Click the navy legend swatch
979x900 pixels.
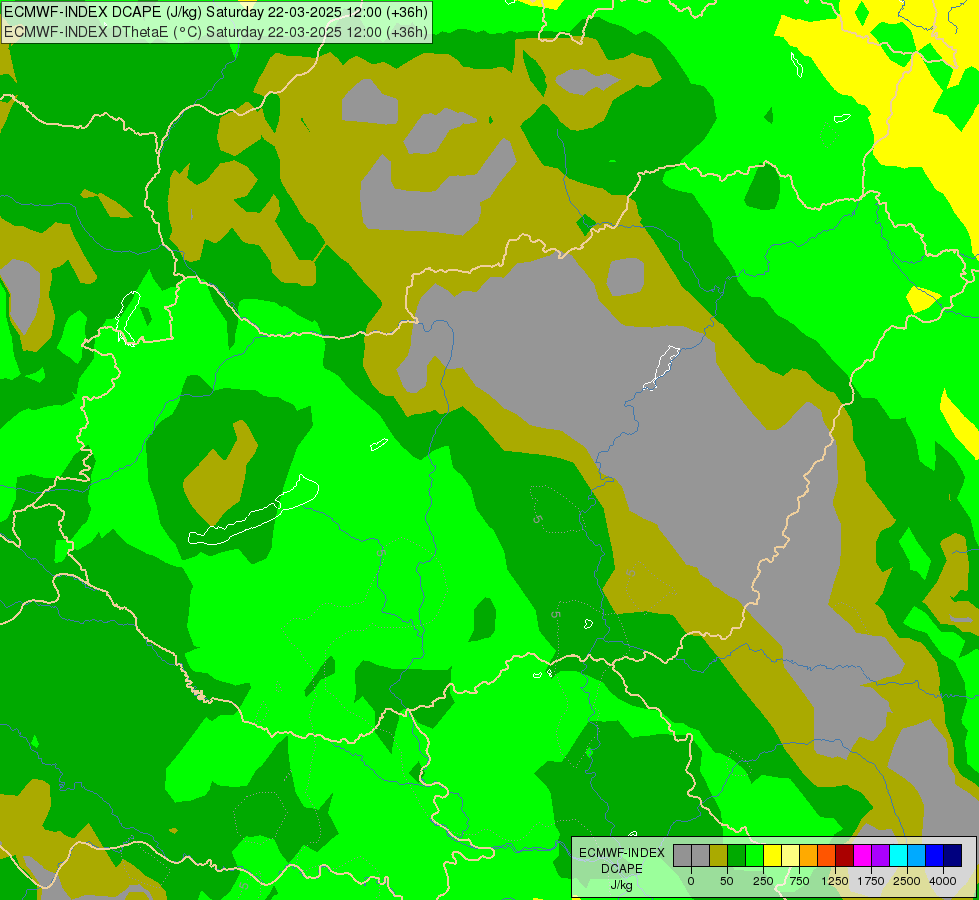tap(953, 855)
